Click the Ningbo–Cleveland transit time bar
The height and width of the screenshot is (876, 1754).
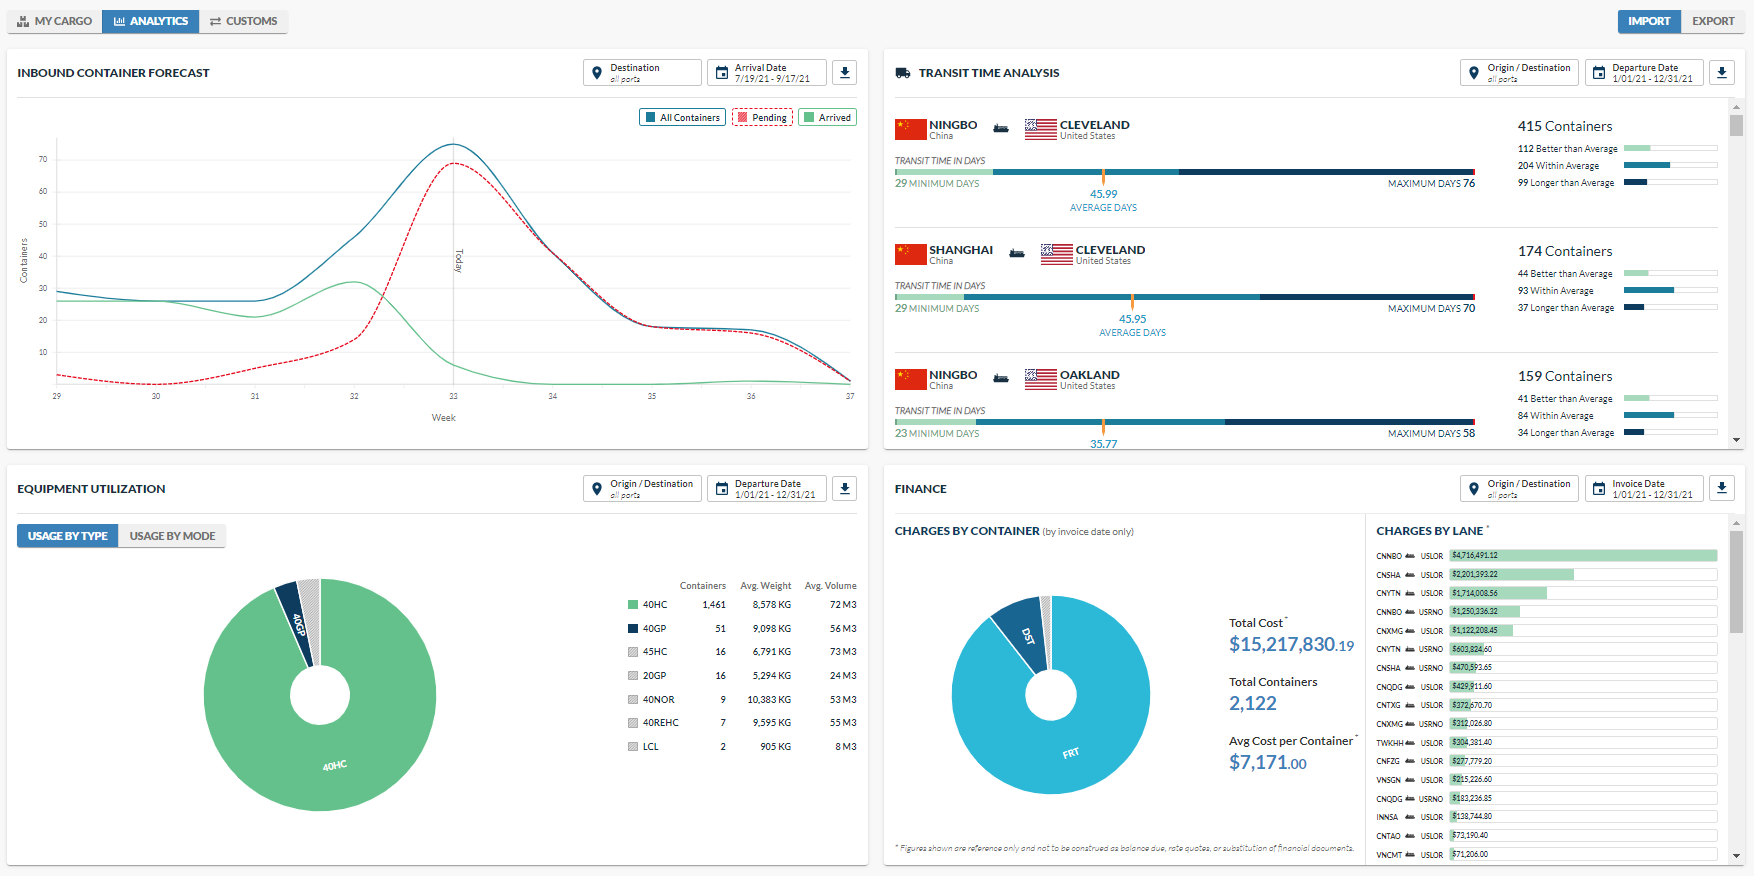point(1185,172)
